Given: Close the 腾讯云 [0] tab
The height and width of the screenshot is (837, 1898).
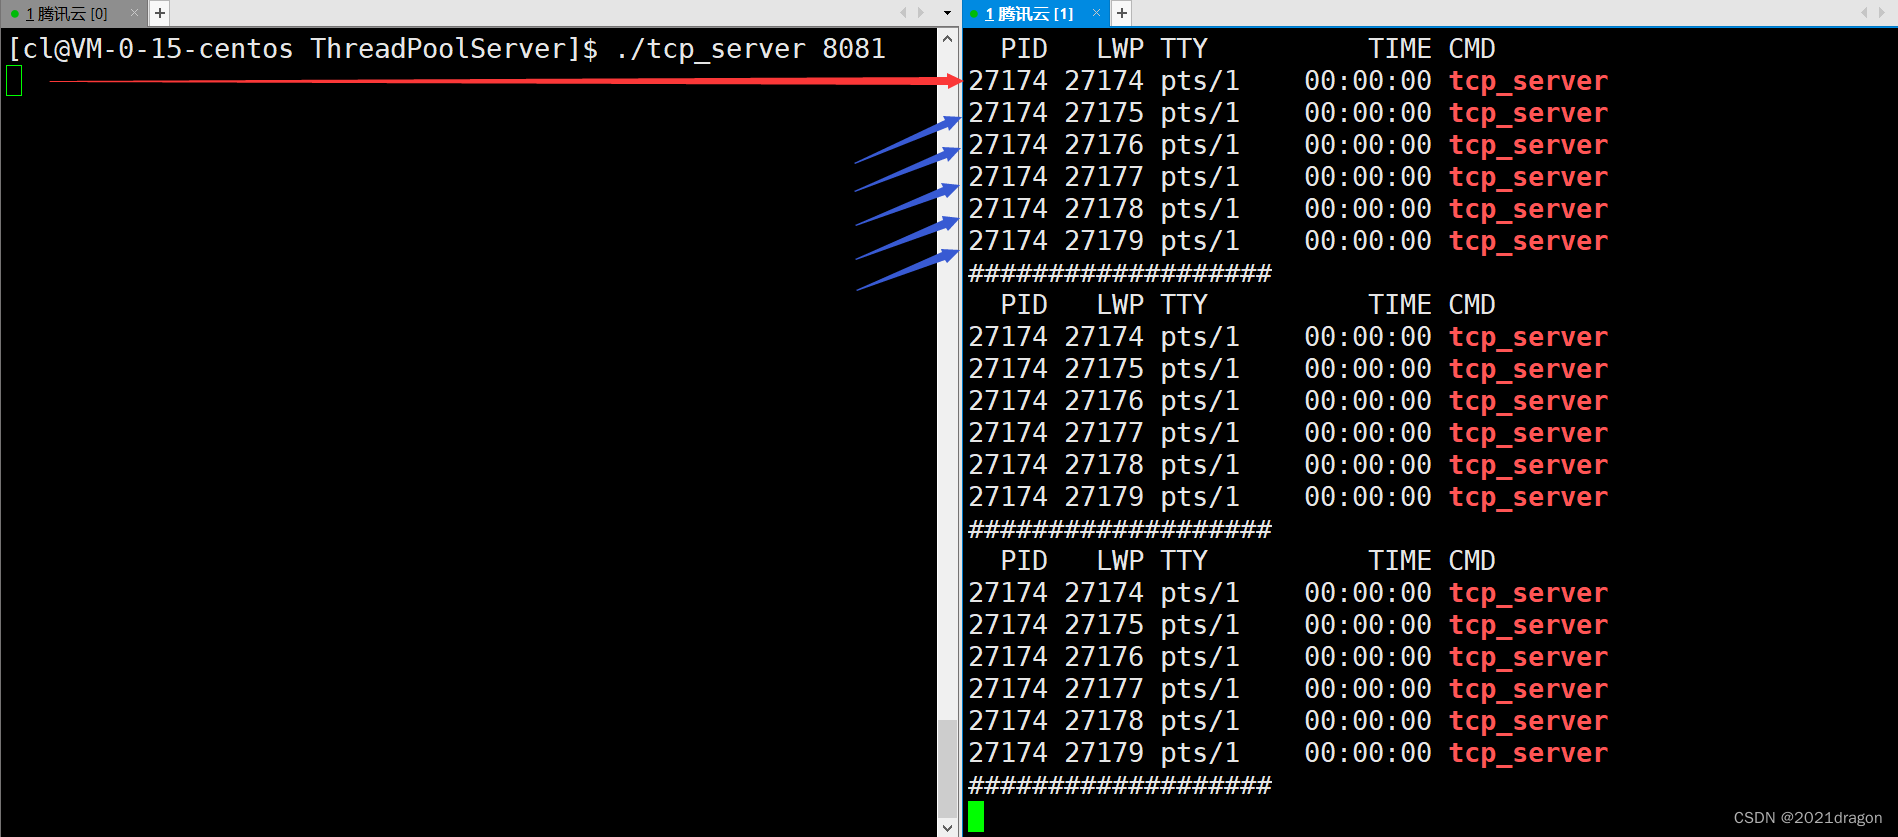Looking at the screenshot, I should 135,13.
